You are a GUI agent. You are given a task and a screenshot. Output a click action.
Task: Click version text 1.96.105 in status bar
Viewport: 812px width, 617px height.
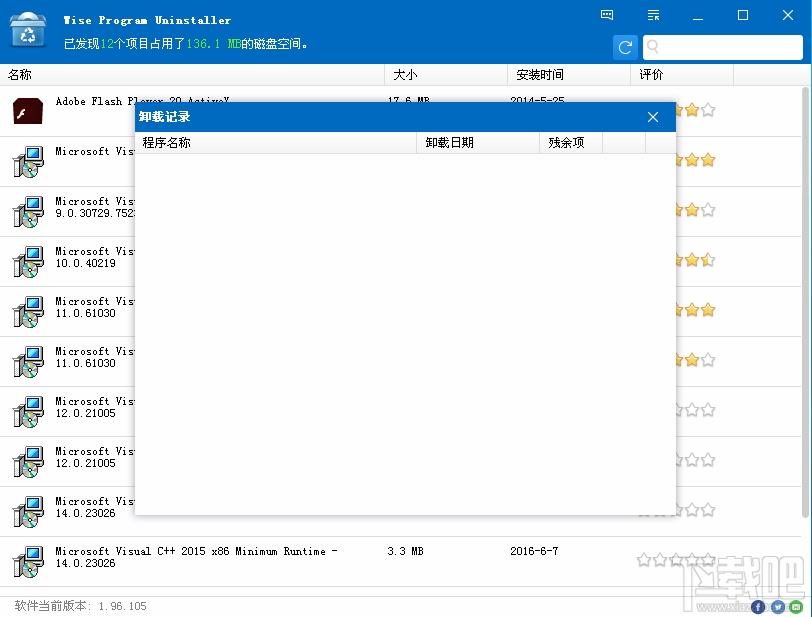122,606
